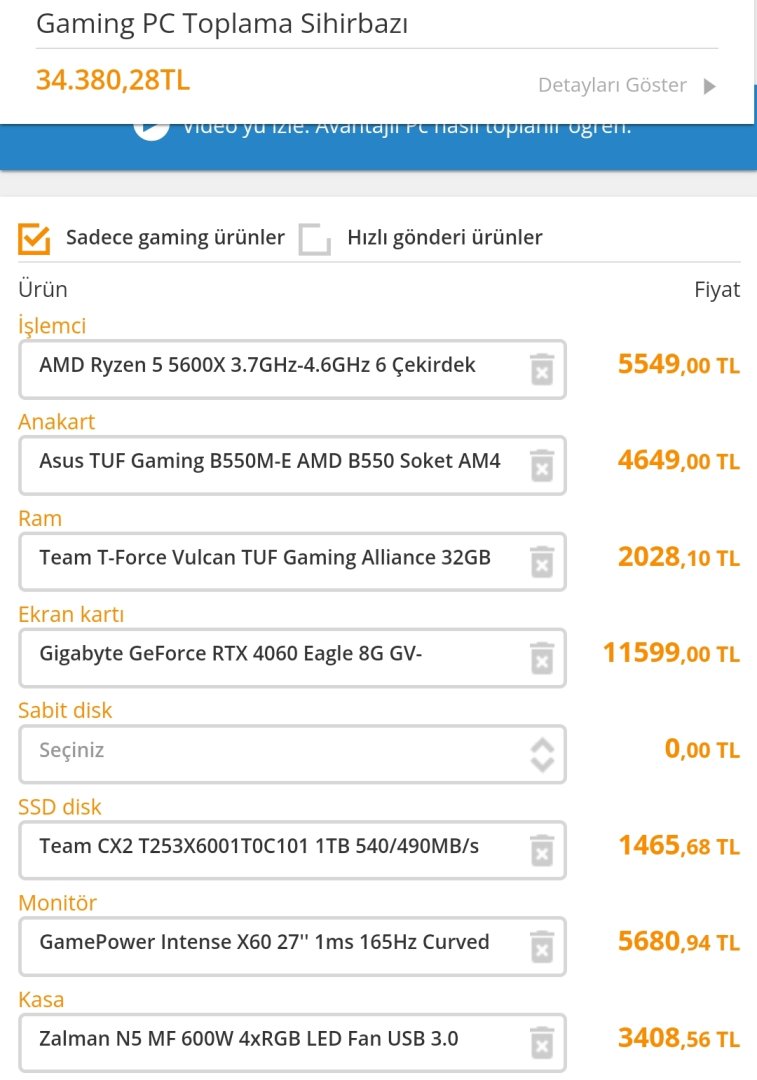Click the total price 34.380,28TL

tap(113, 81)
